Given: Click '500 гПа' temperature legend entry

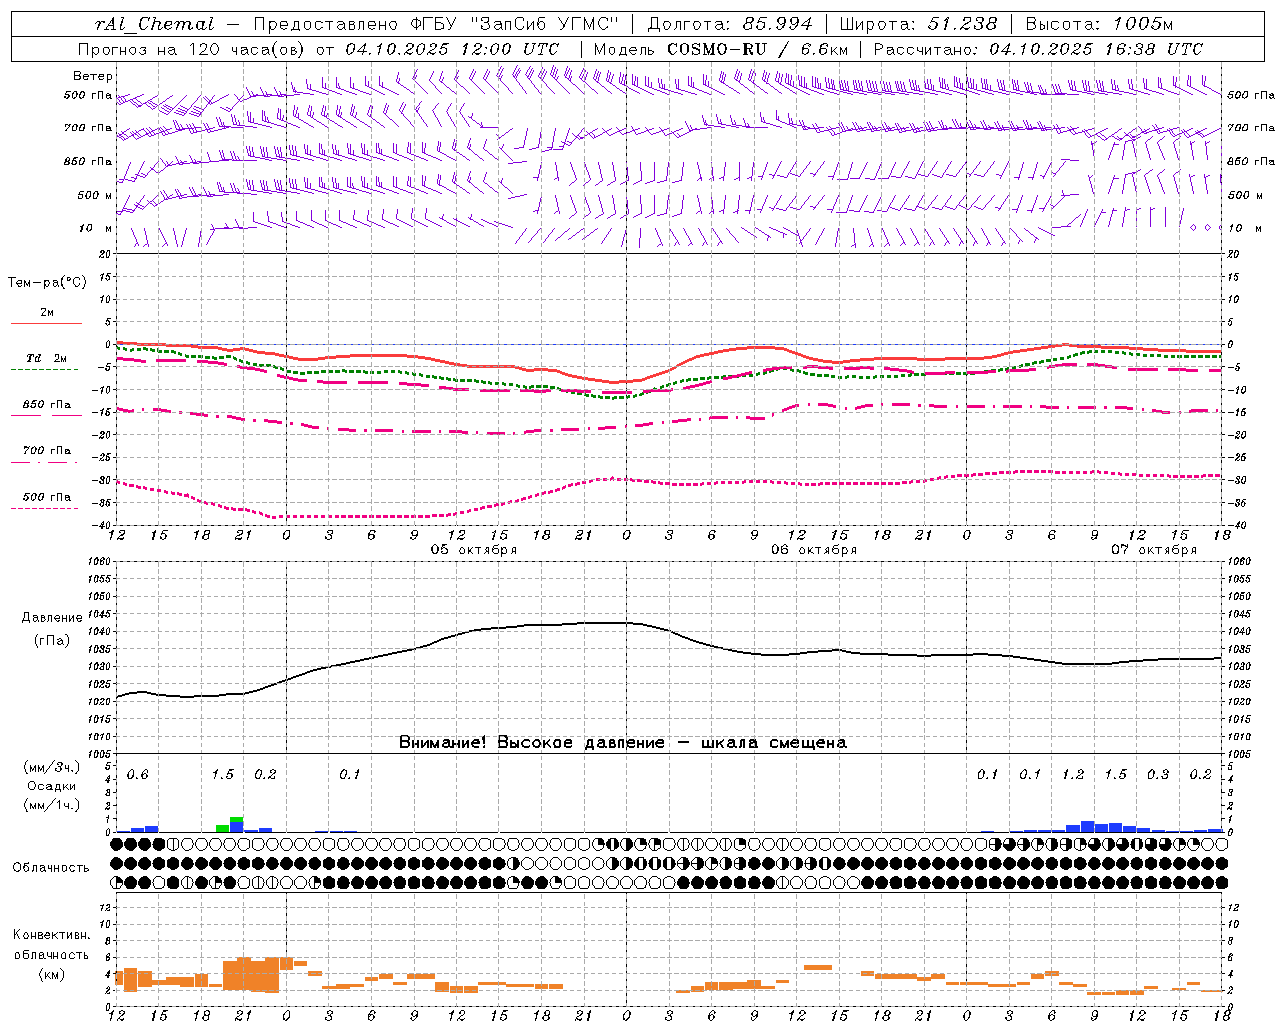Looking at the screenshot, I should 47,497.
